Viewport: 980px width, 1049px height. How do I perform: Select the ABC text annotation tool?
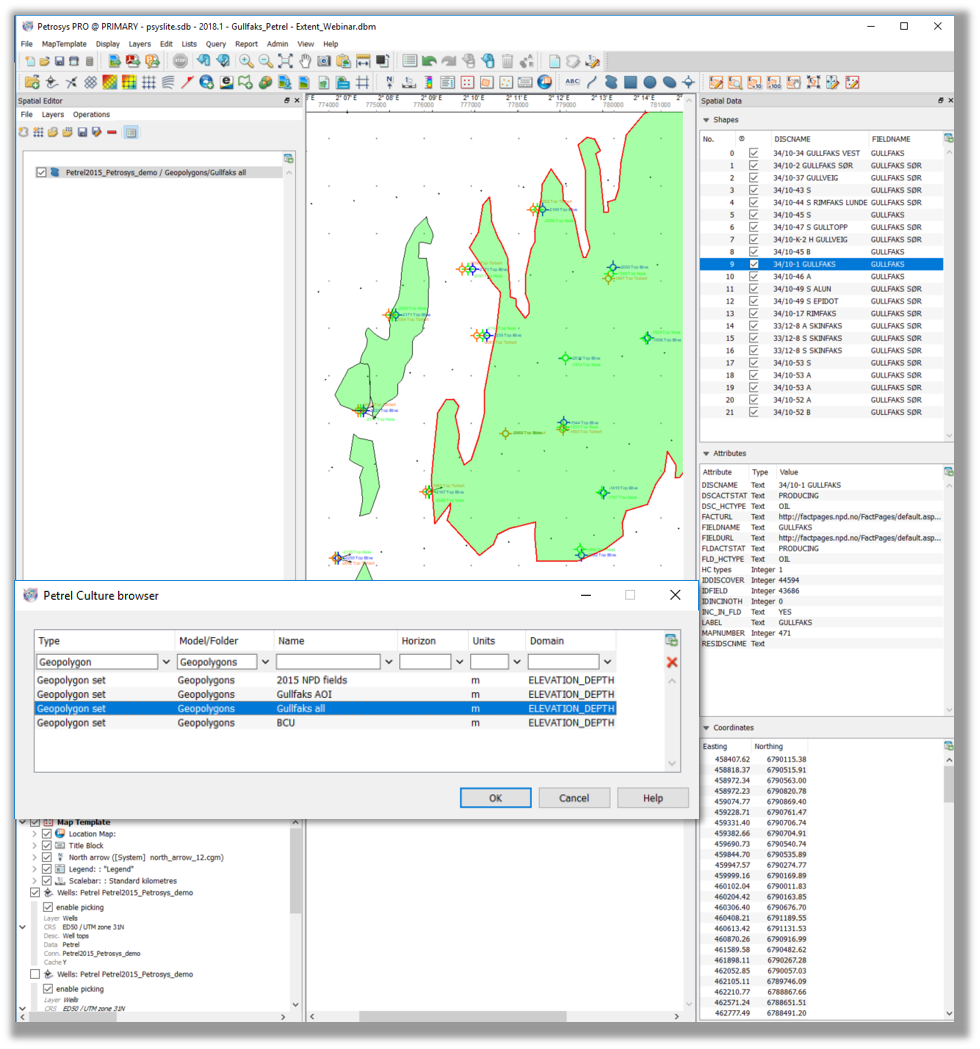(x=573, y=82)
